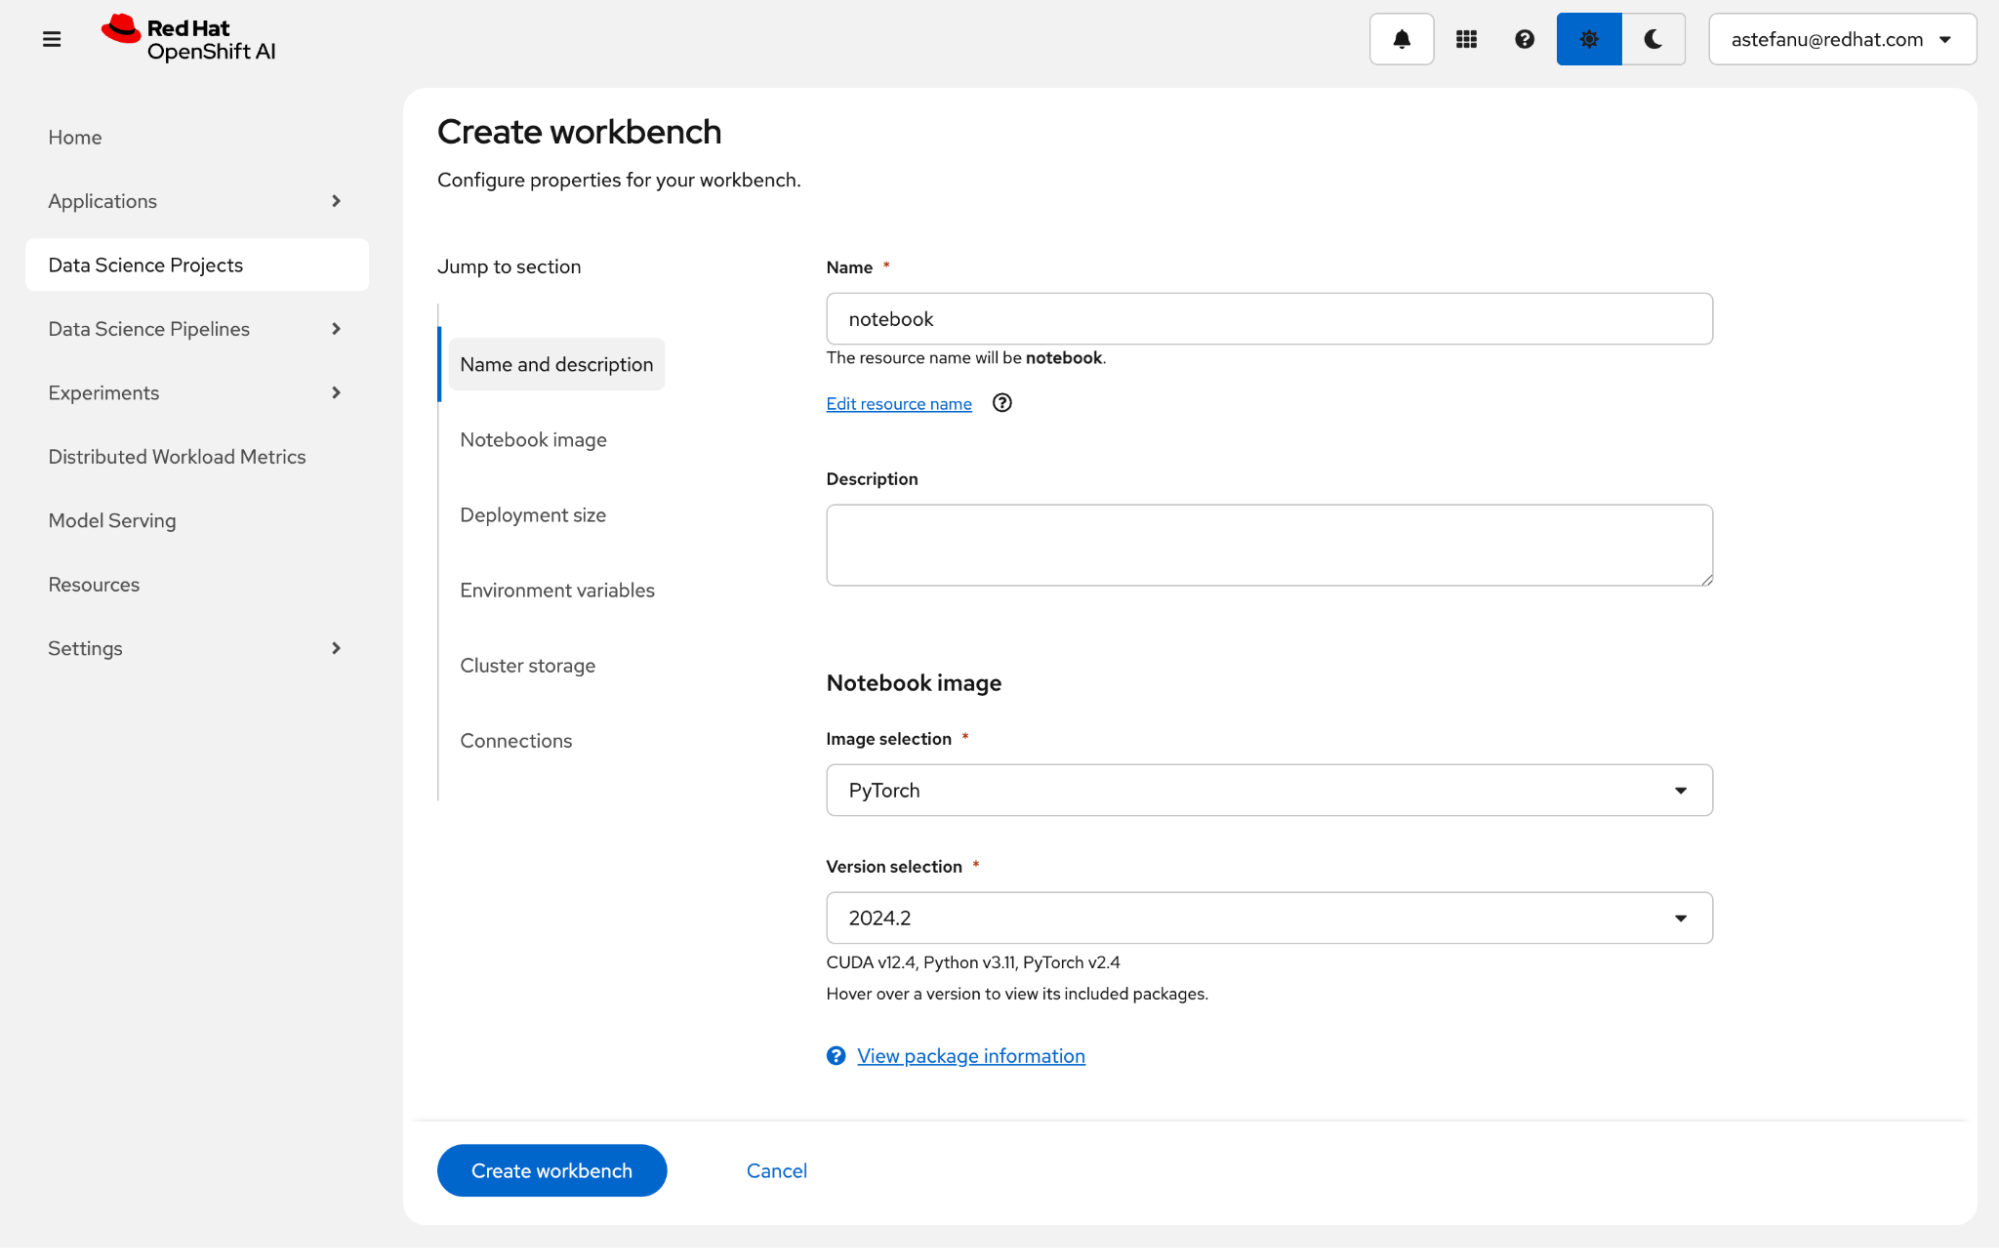Click into the Description text area
This screenshot has height=1249, width=1999.
pos(1268,545)
